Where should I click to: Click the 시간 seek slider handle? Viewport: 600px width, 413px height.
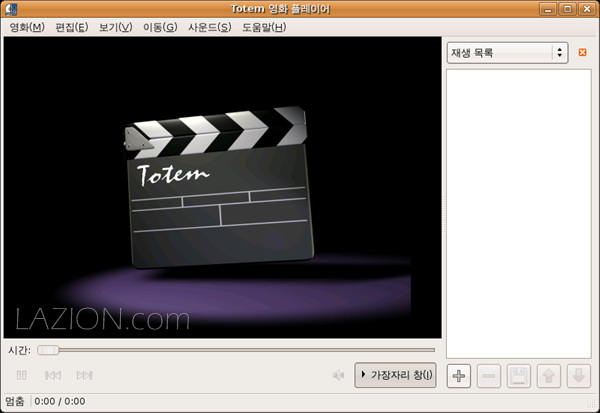(48, 350)
